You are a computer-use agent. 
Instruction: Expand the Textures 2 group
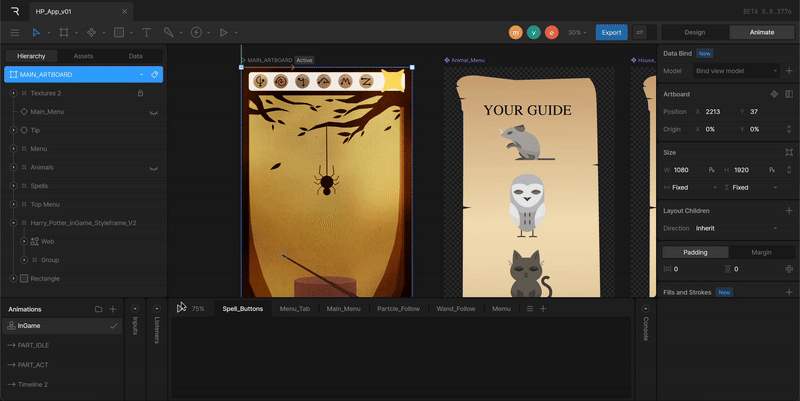13,93
